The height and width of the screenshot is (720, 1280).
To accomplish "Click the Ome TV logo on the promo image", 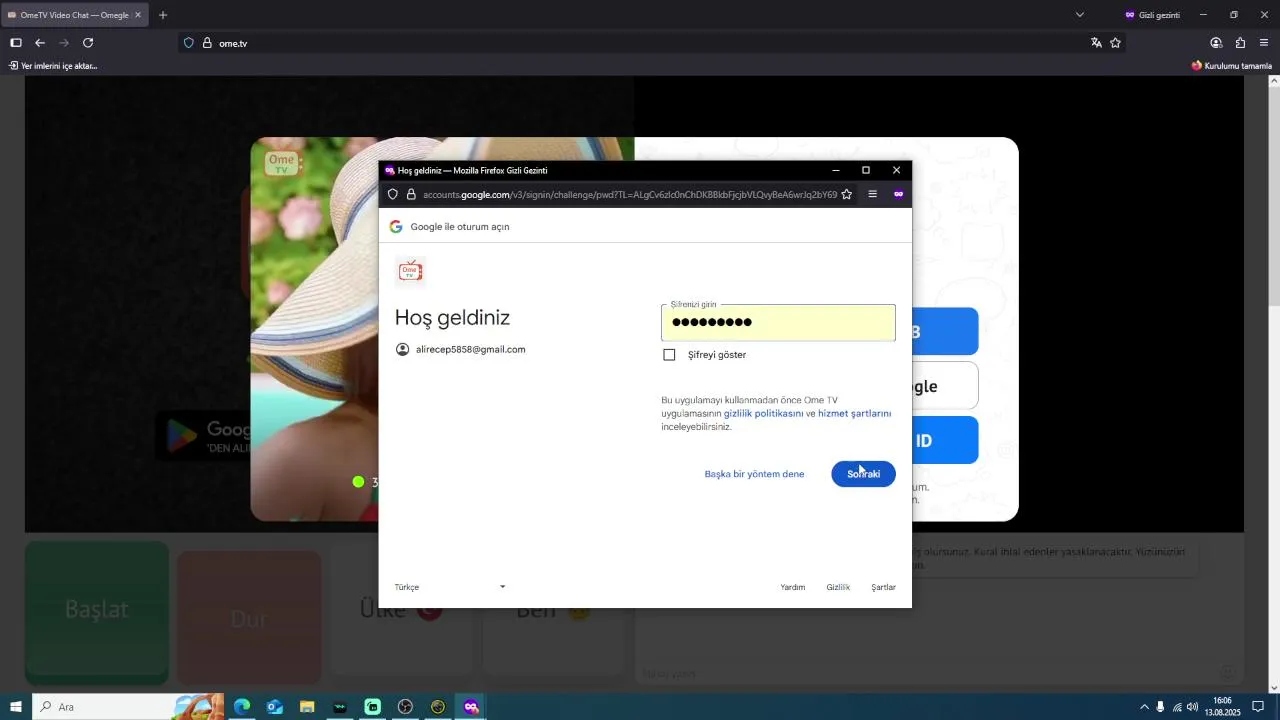I will click(282, 162).
